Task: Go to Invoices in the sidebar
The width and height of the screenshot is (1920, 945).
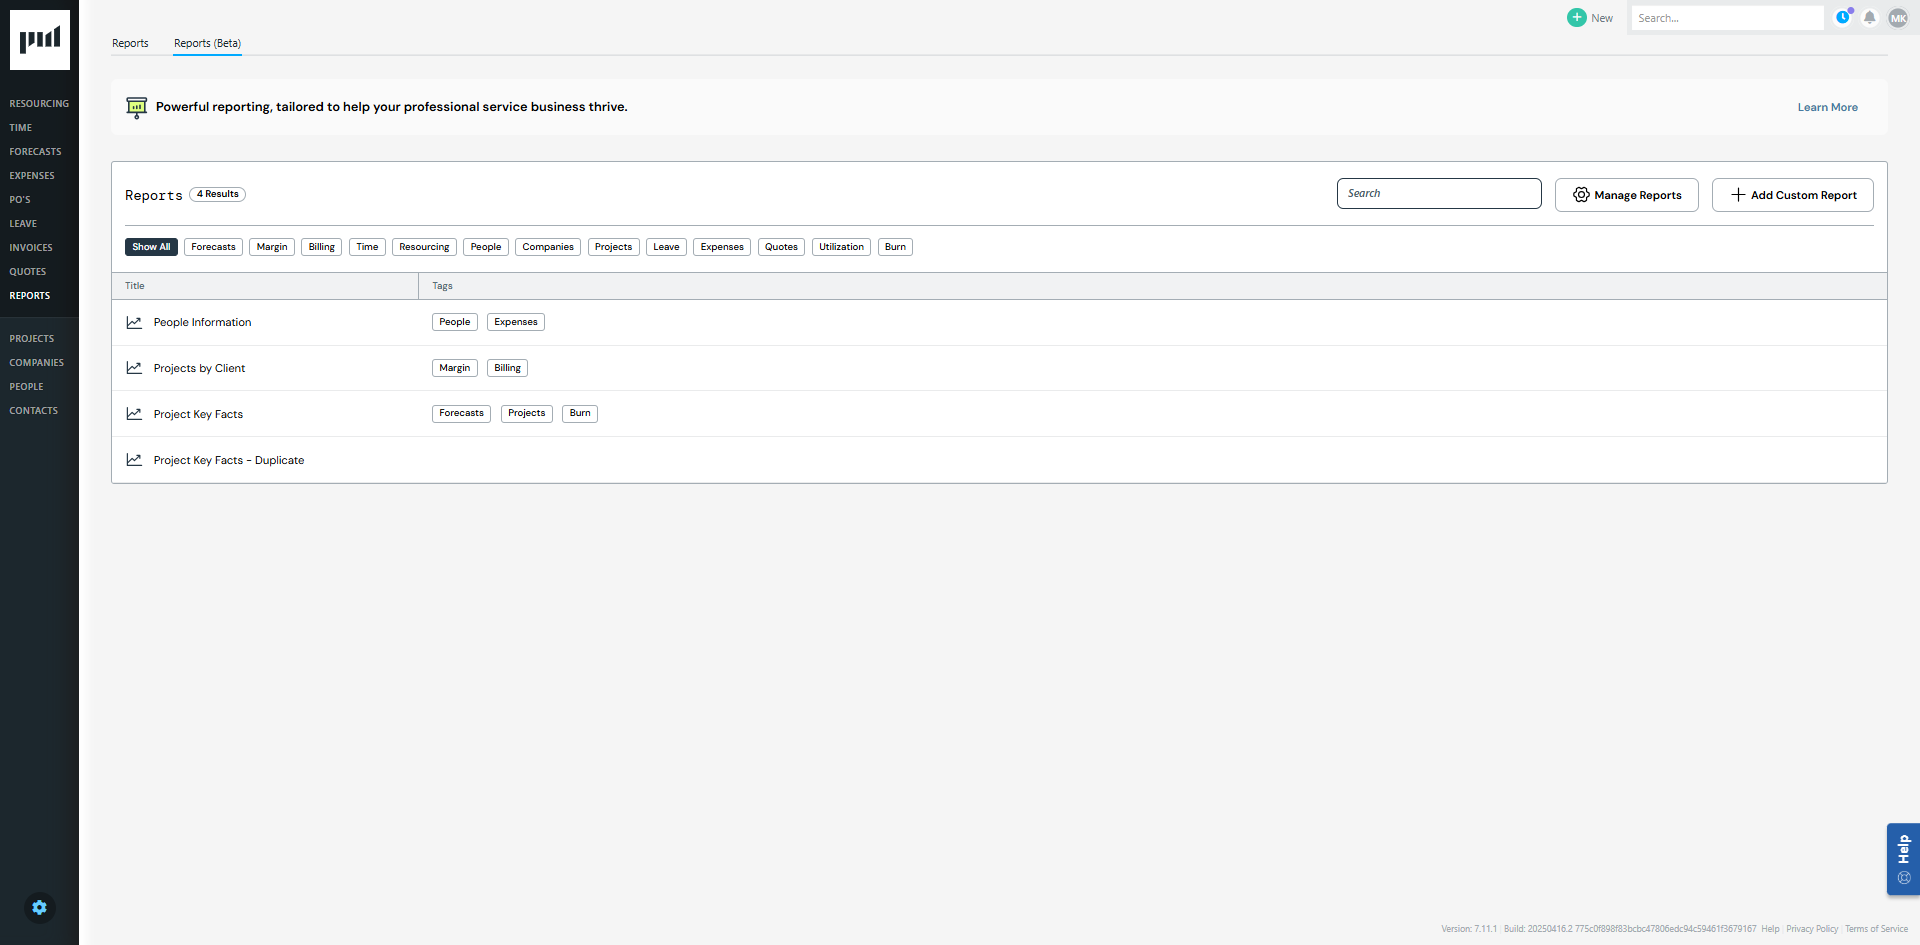Action: (x=31, y=248)
